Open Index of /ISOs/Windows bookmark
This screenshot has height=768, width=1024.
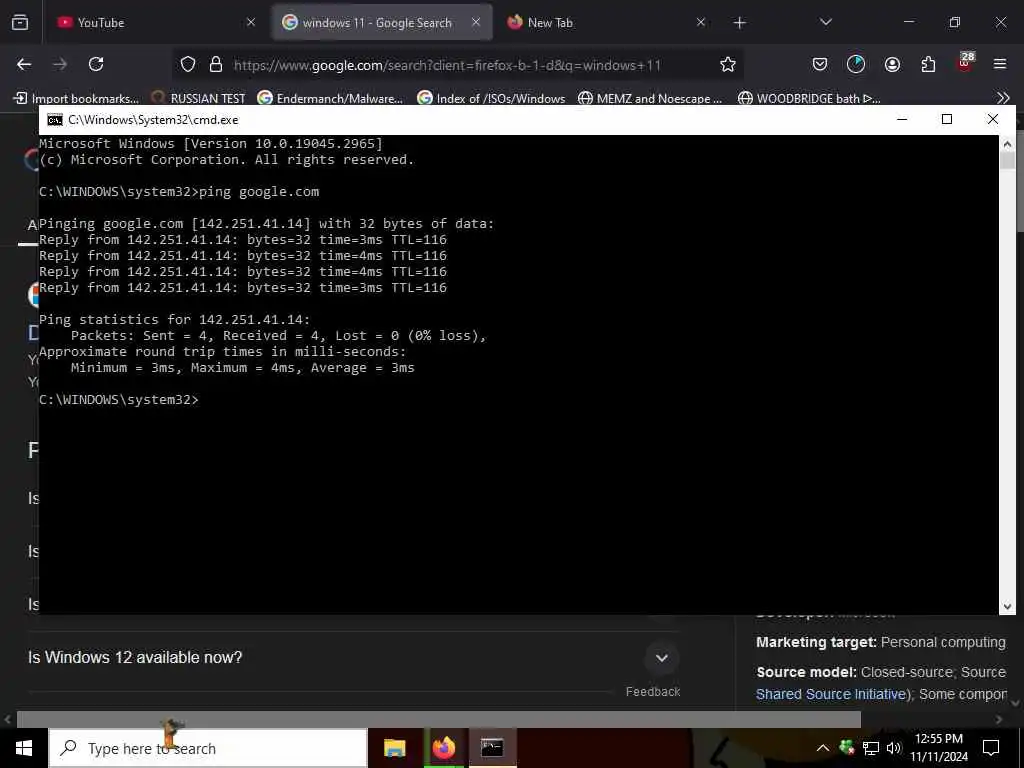pos(491,98)
